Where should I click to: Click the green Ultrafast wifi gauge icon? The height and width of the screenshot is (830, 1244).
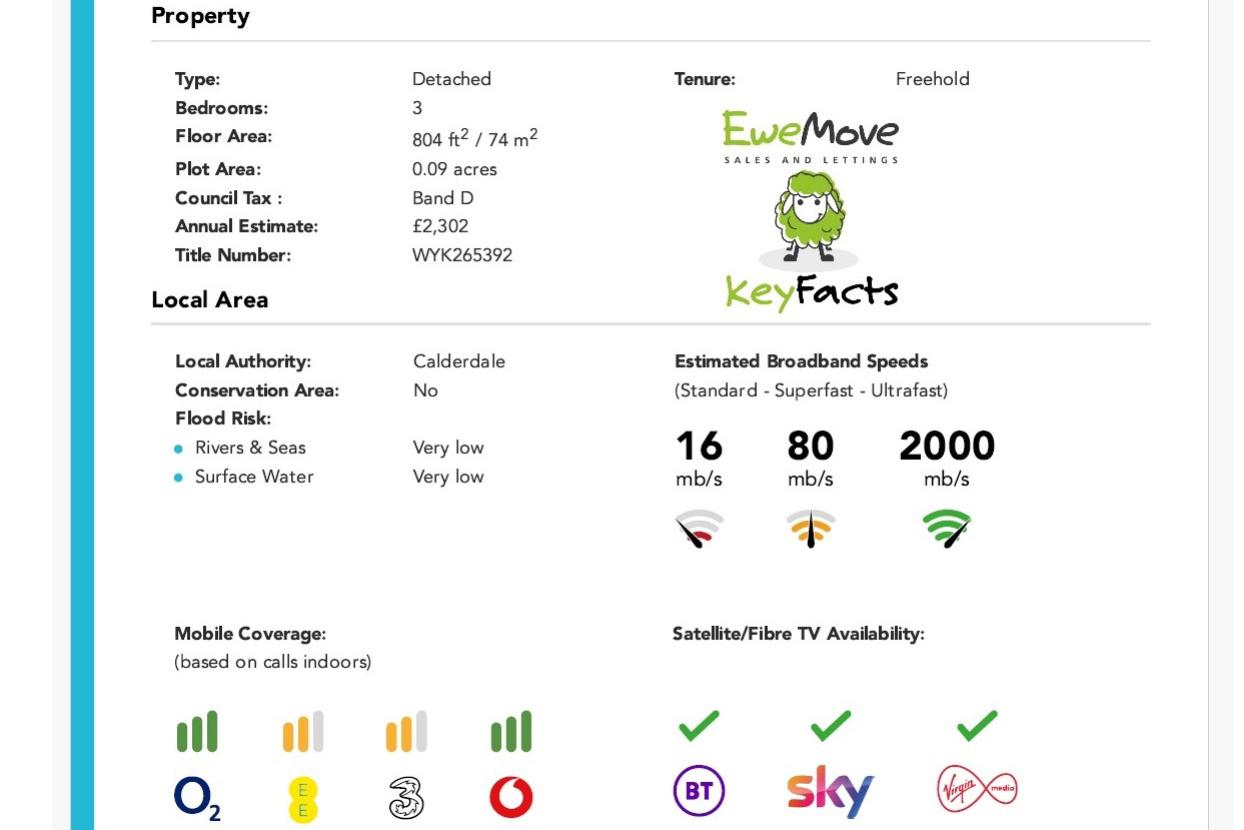[x=947, y=528]
